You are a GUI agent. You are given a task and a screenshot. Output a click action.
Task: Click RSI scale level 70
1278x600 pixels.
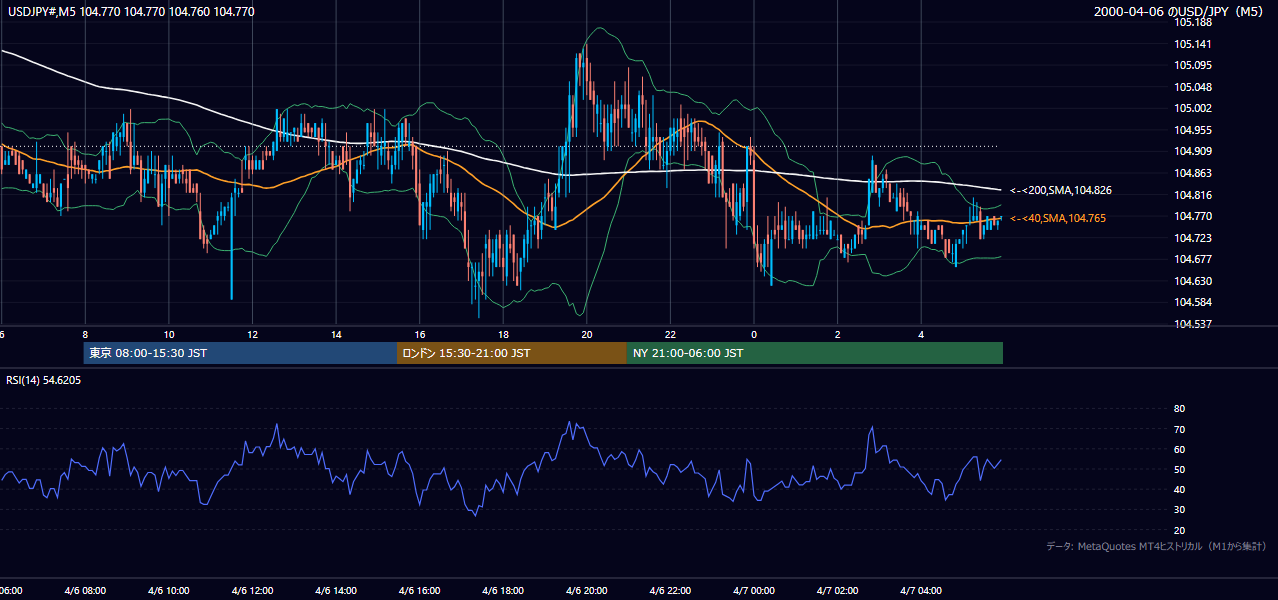pos(1179,429)
